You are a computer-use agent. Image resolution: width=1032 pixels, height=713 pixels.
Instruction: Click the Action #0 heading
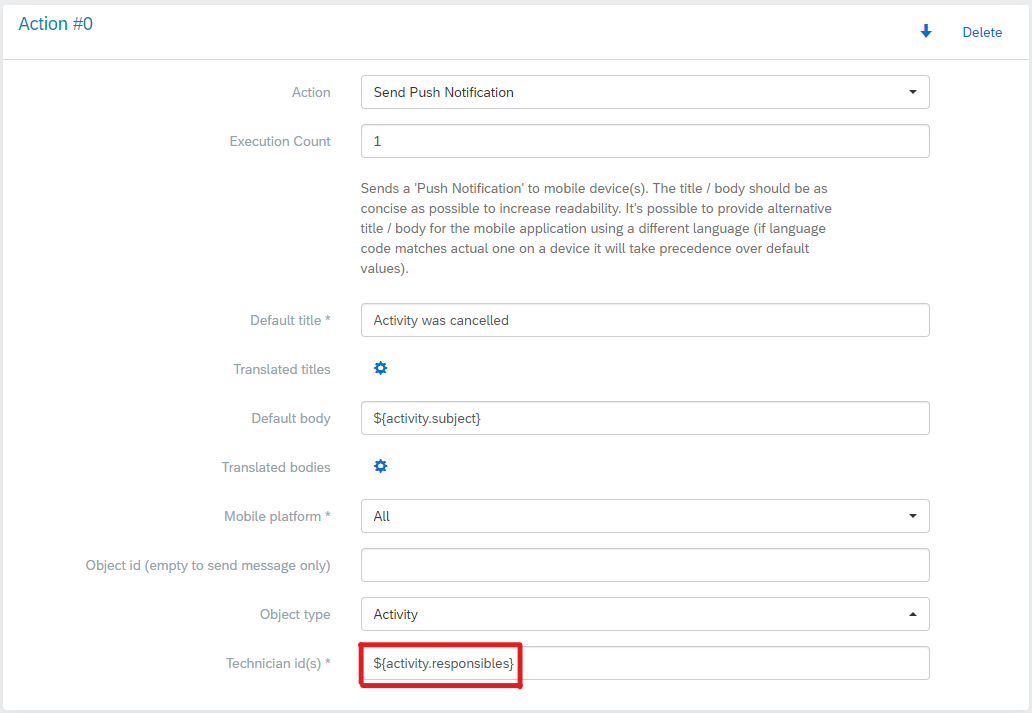coord(56,24)
